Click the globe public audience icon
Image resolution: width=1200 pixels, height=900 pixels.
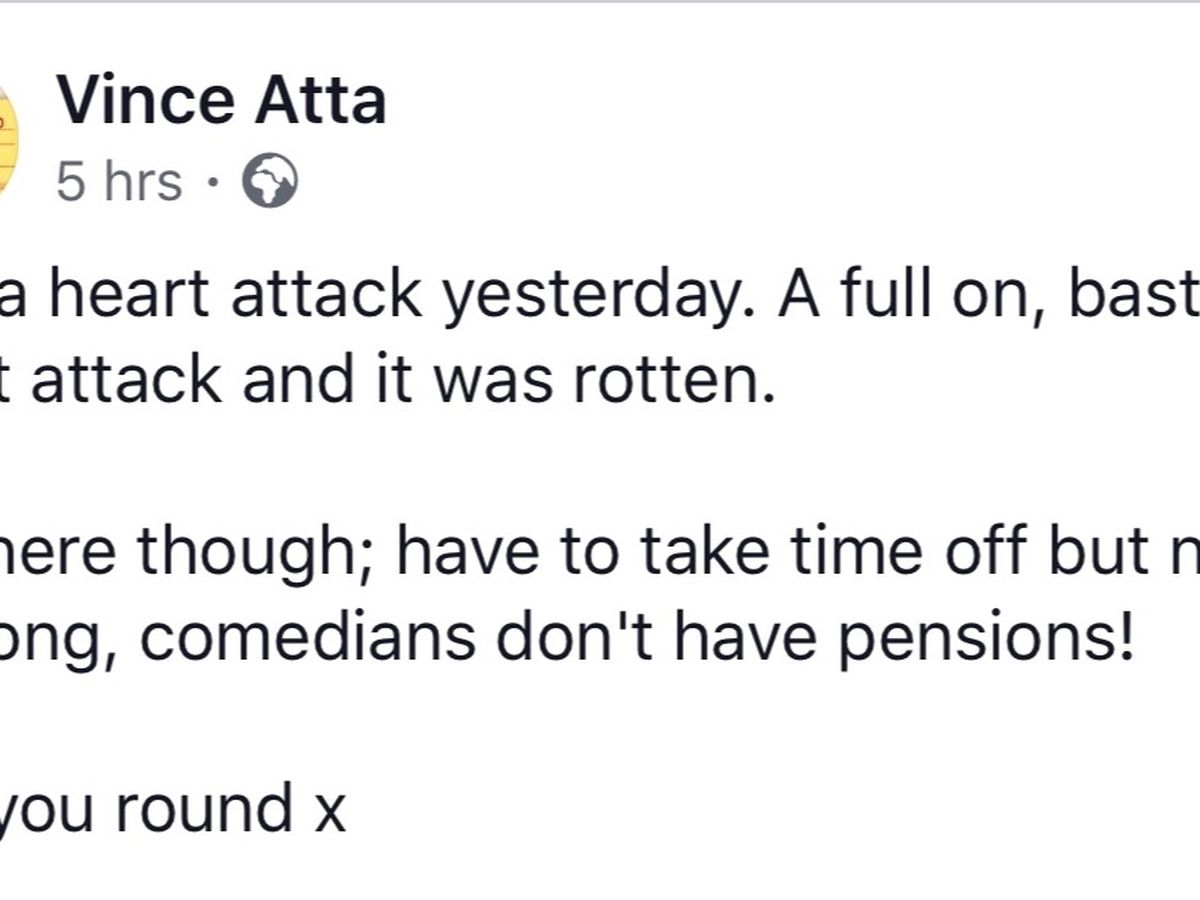coord(271,183)
